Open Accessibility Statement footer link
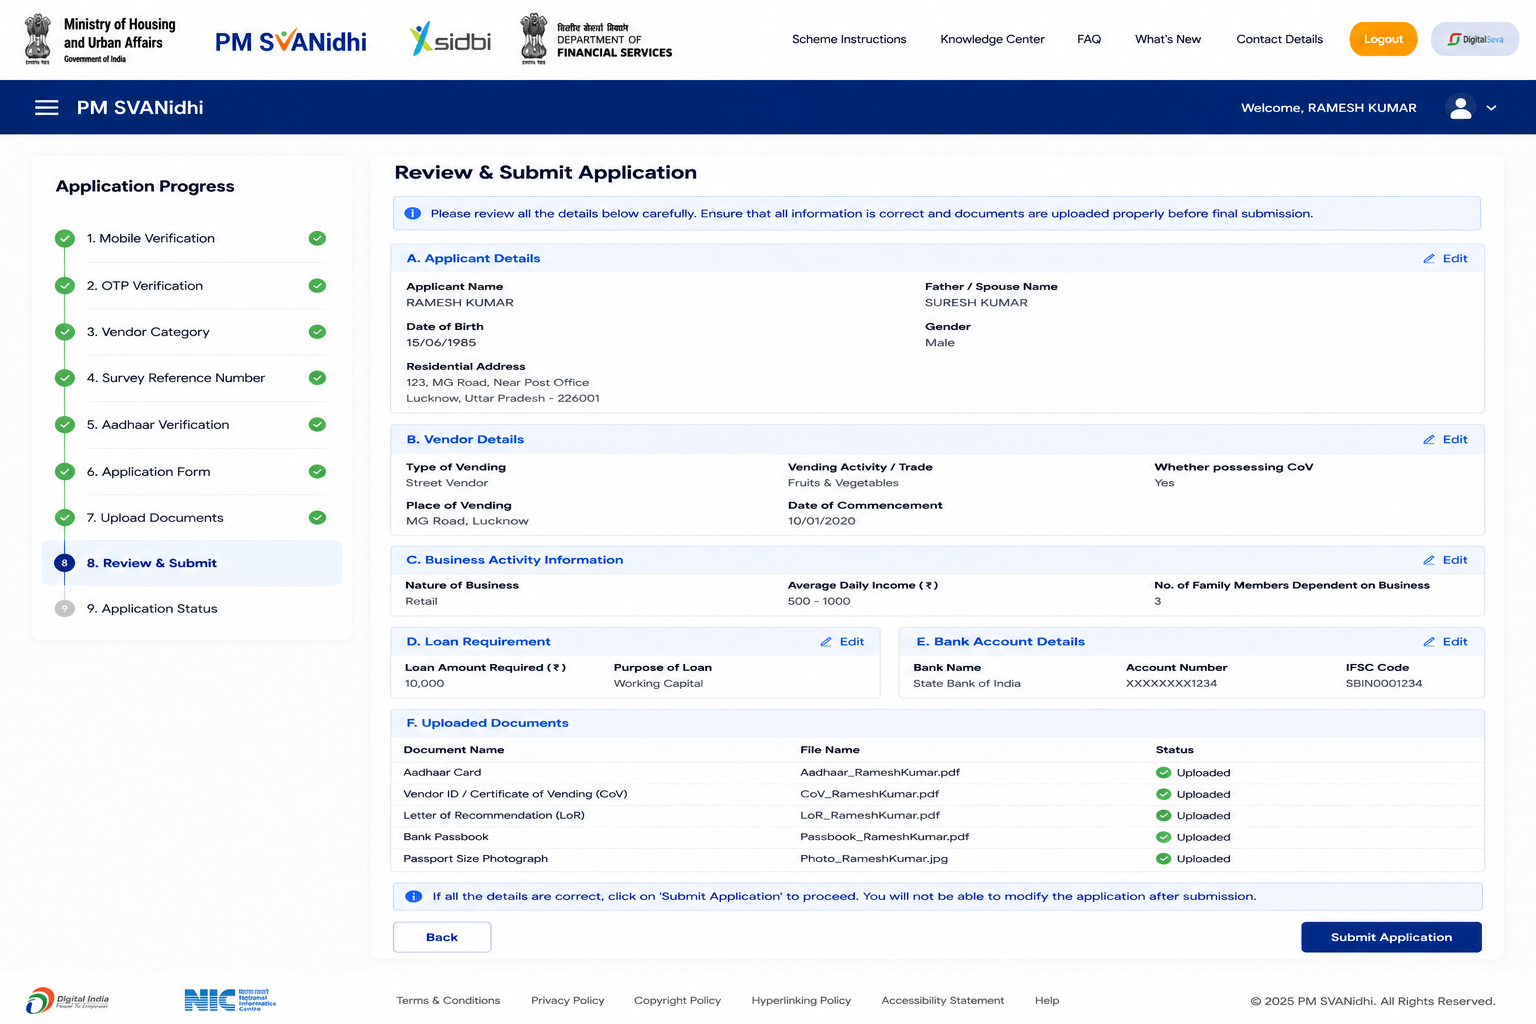The width and height of the screenshot is (1536, 1024). click(x=942, y=1001)
